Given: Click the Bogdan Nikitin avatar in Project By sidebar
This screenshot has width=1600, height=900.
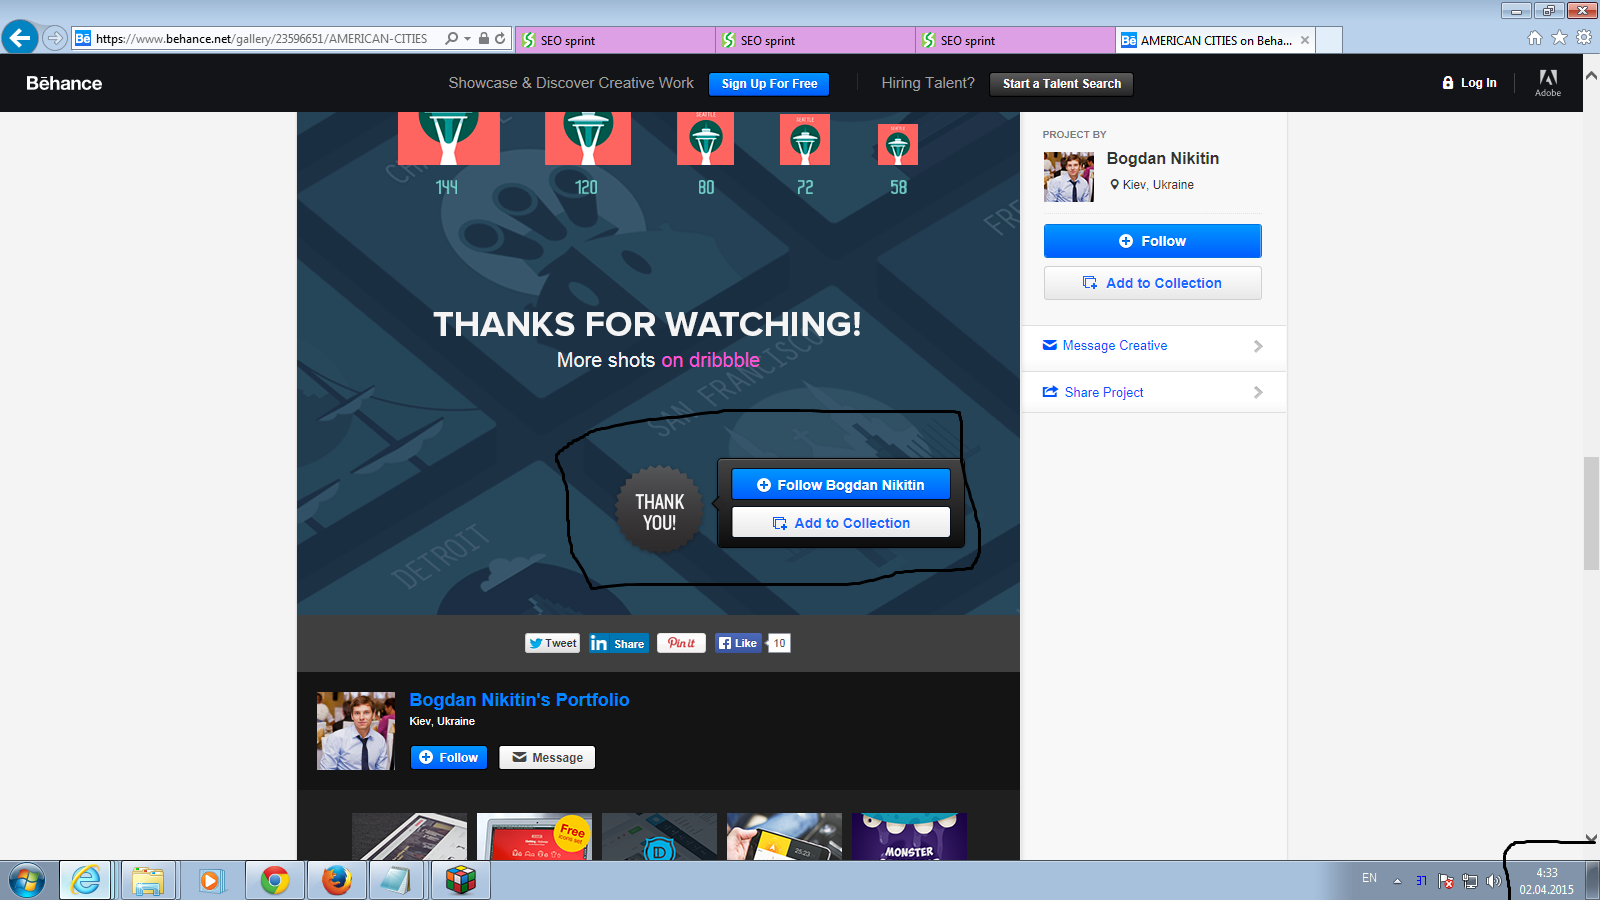Looking at the screenshot, I should (x=1069, y=177).
